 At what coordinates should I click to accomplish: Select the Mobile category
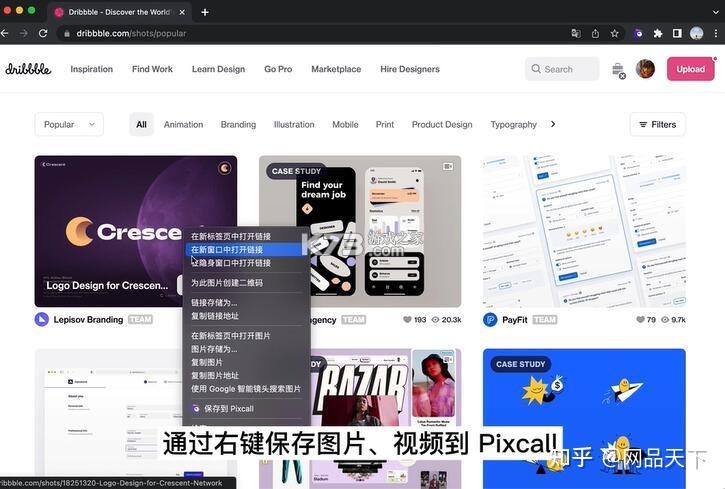coord(345,124)
